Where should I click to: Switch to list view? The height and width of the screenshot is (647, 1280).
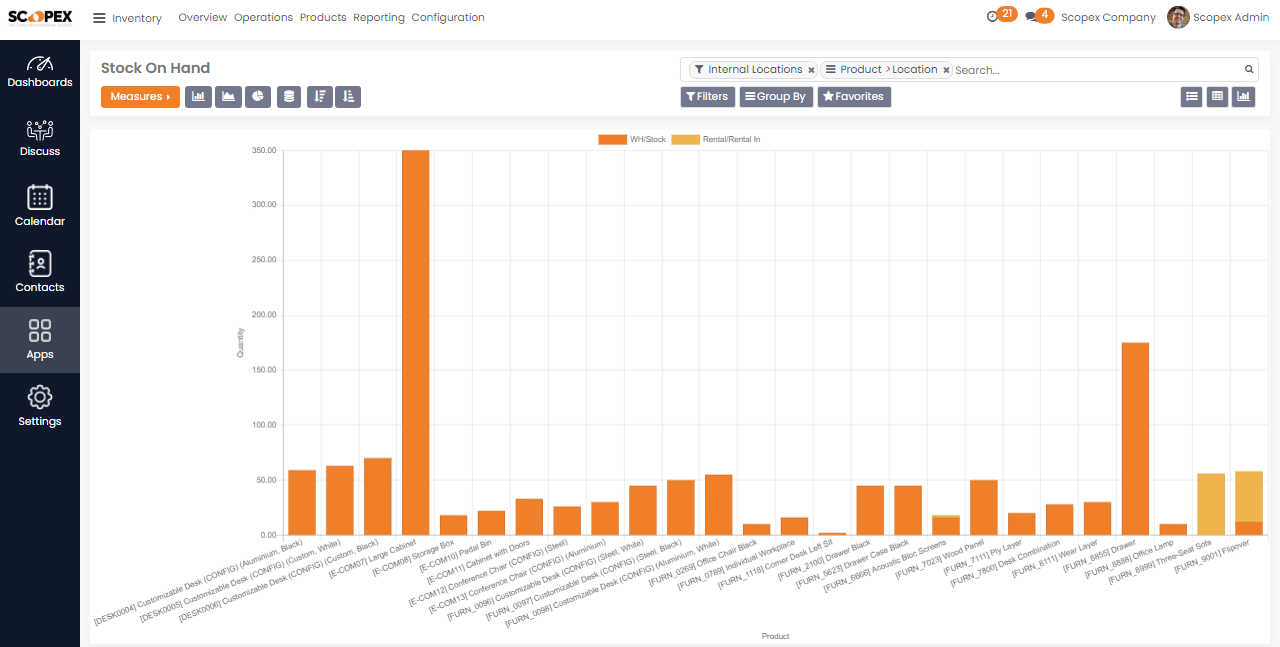click(x=1191, y=97)
